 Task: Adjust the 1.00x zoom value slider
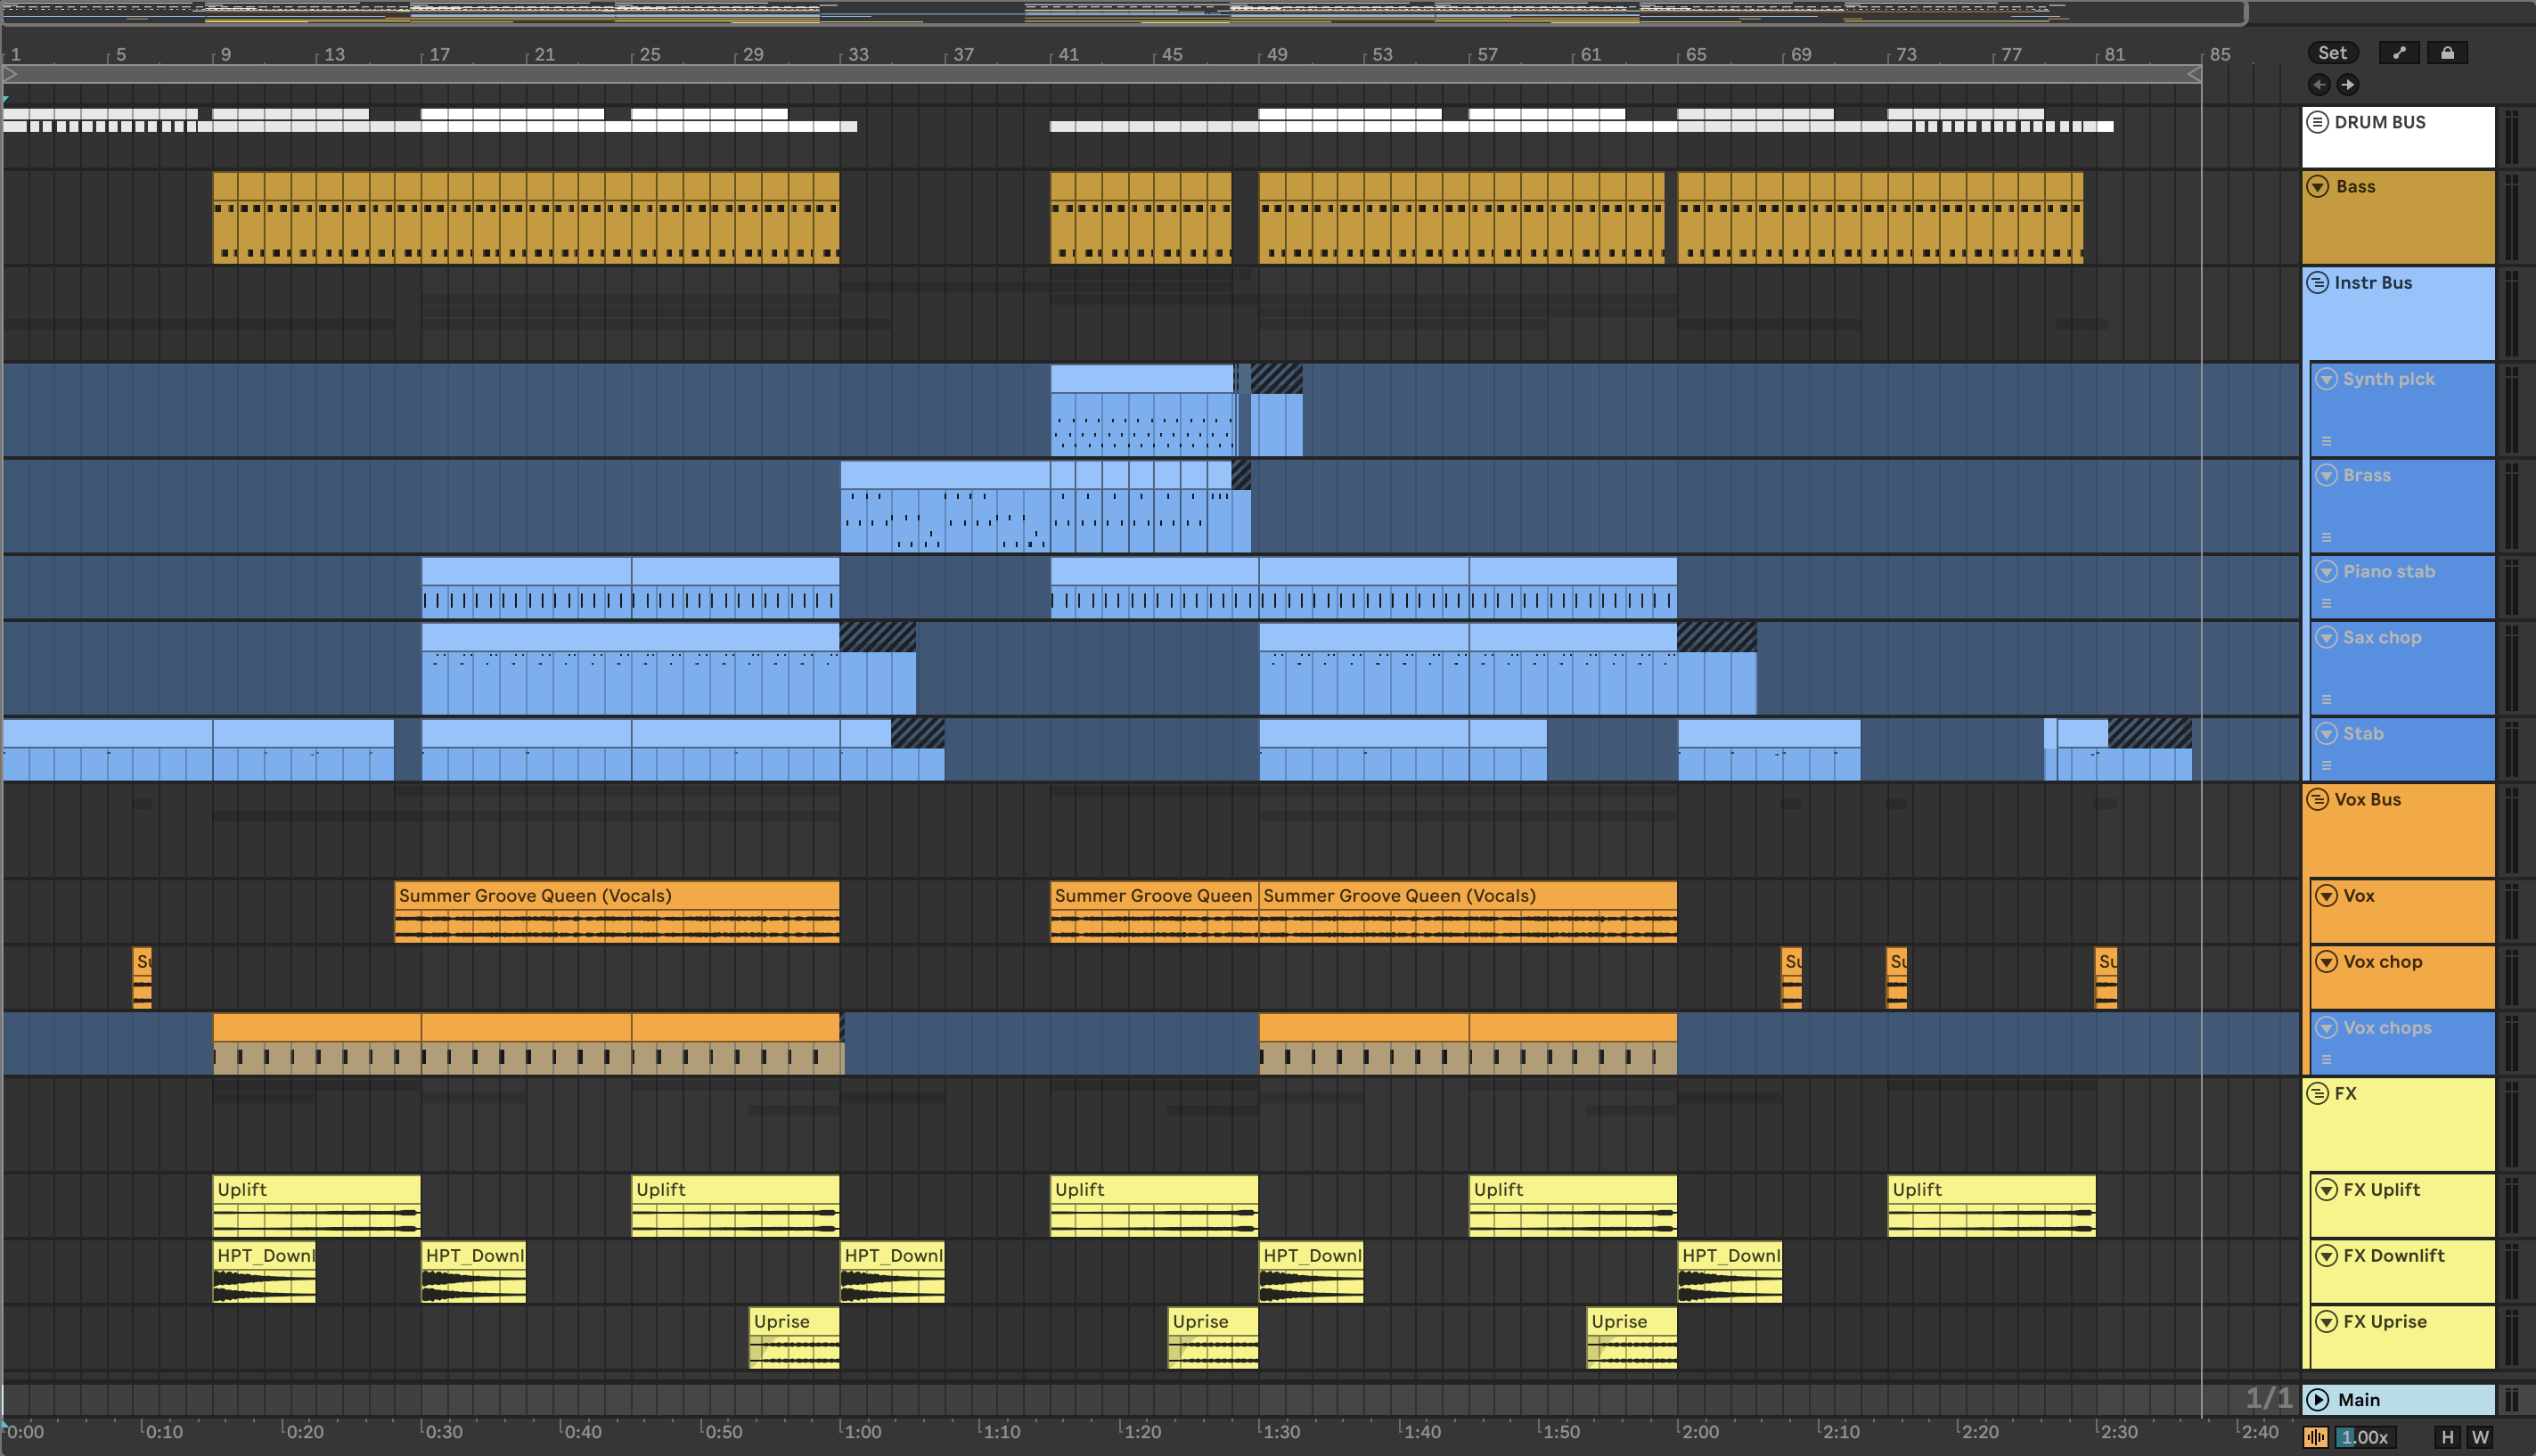(x=2365, y=1437)
